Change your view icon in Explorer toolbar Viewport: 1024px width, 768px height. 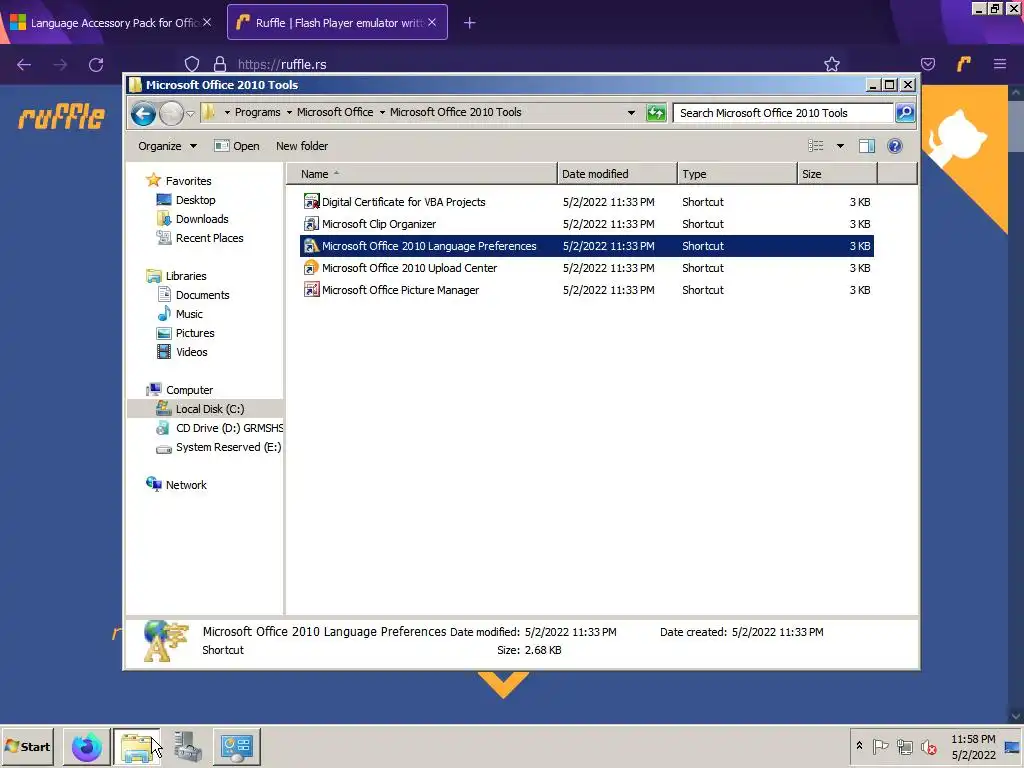(x=816, y=146)
